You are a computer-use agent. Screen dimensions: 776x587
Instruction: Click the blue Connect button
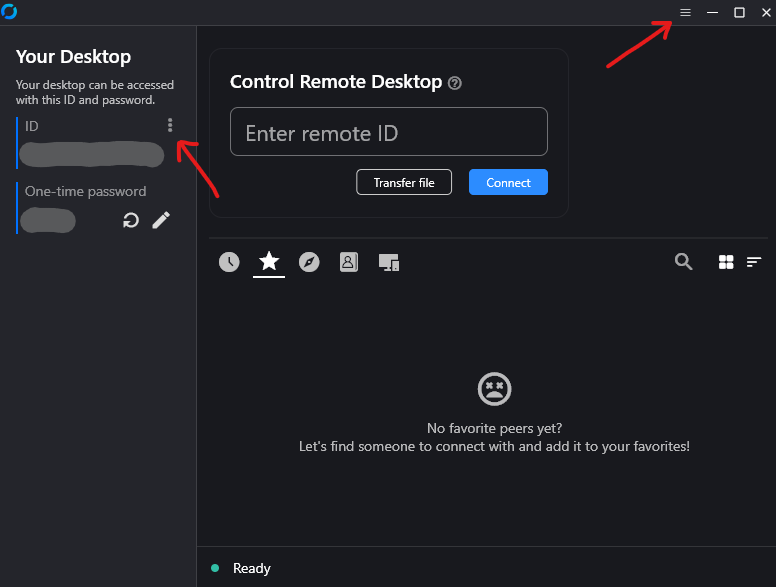508,182
